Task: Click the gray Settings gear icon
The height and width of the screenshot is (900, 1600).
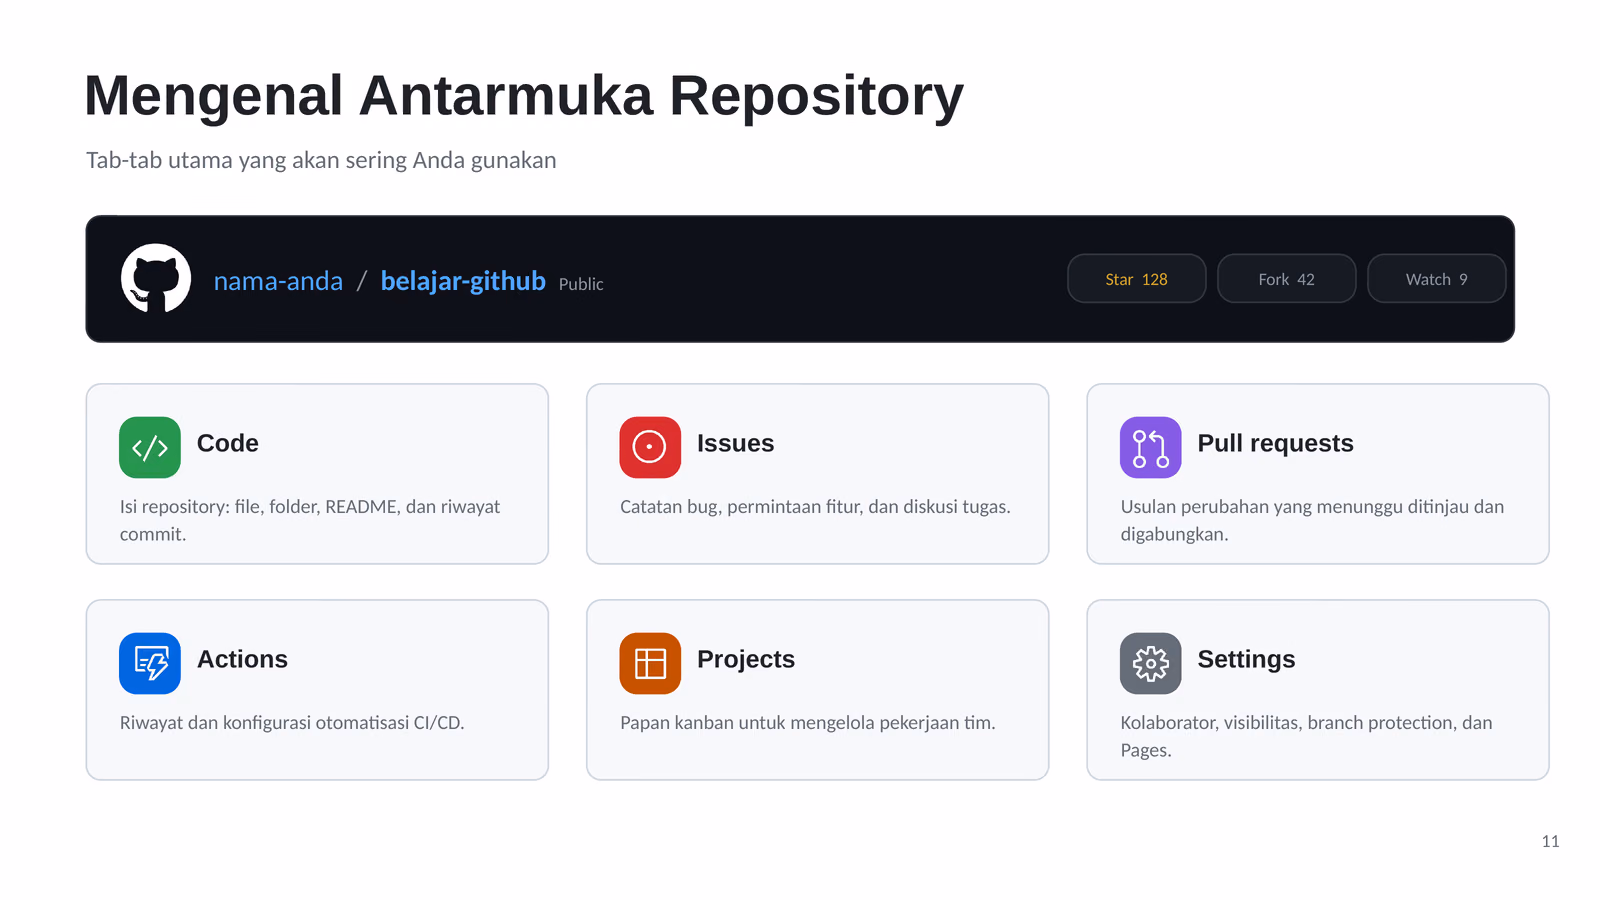Action: 1150,663
